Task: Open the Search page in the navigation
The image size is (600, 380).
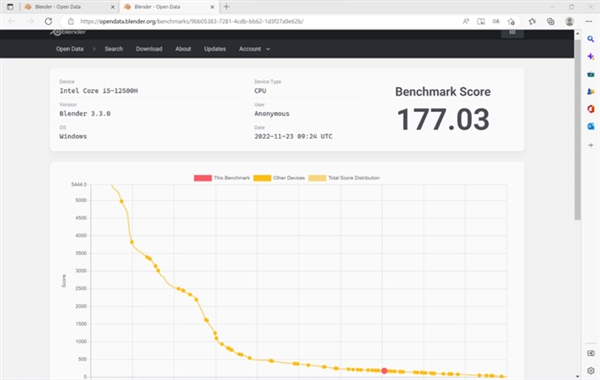Action: [114, 49]
